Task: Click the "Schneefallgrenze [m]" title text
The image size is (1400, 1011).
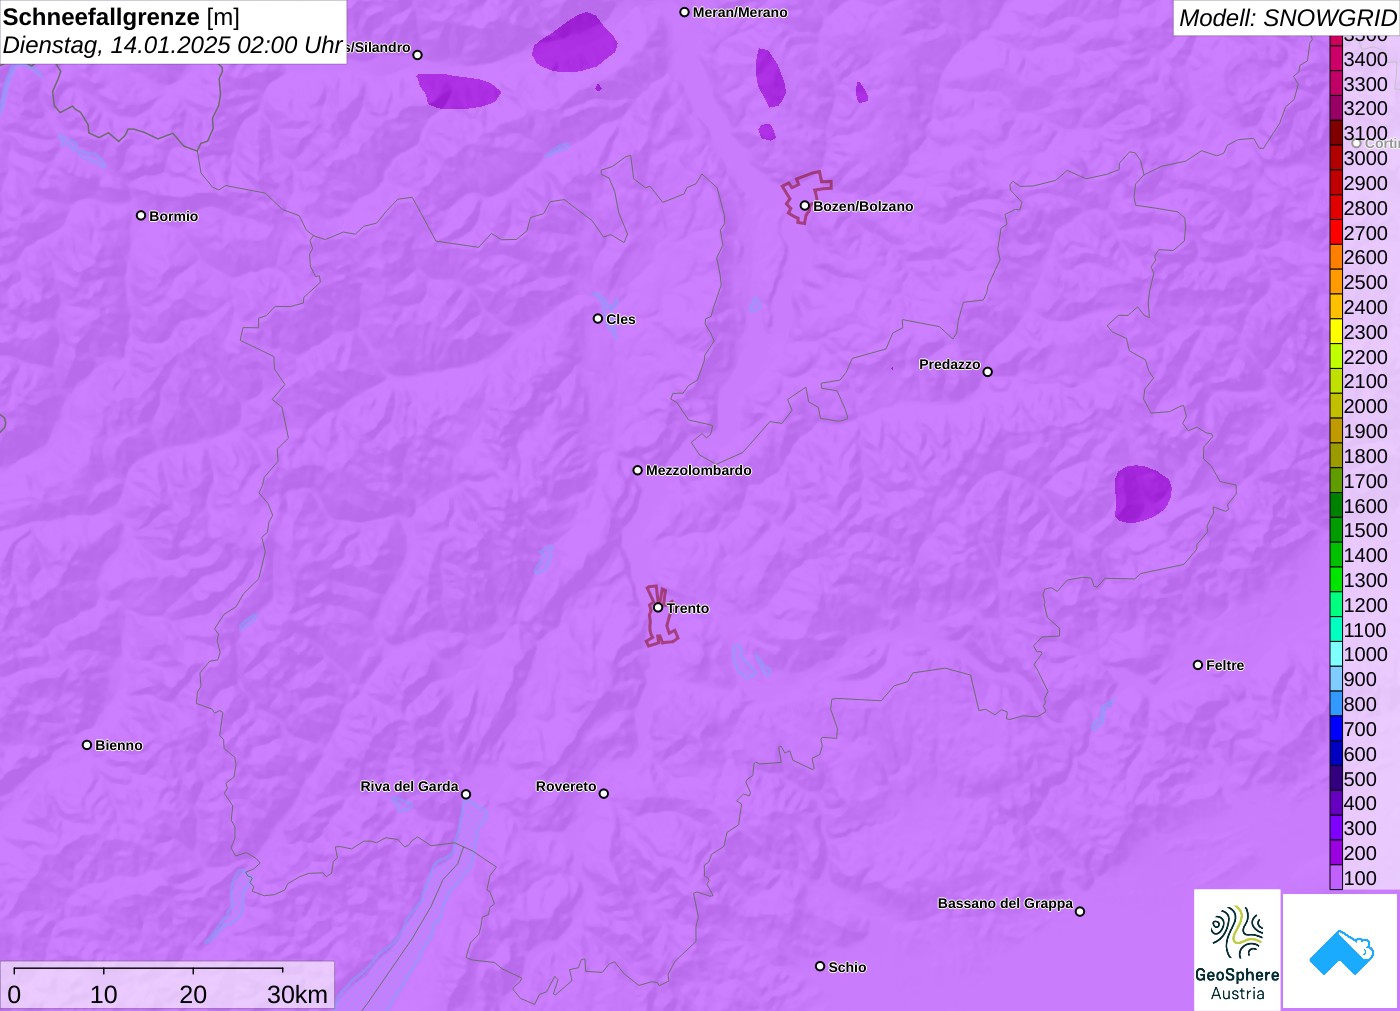Action: (x=121, y=17)
